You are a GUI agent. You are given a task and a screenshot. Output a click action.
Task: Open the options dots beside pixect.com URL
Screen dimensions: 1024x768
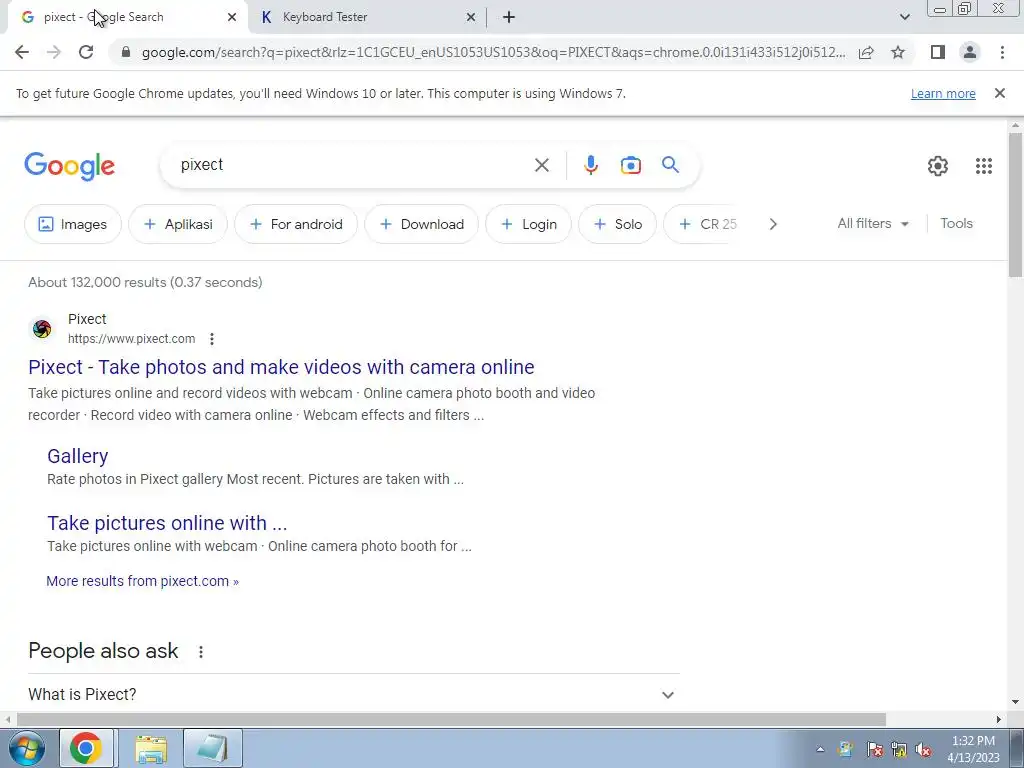pyautogui.click(x=212, y=339)
